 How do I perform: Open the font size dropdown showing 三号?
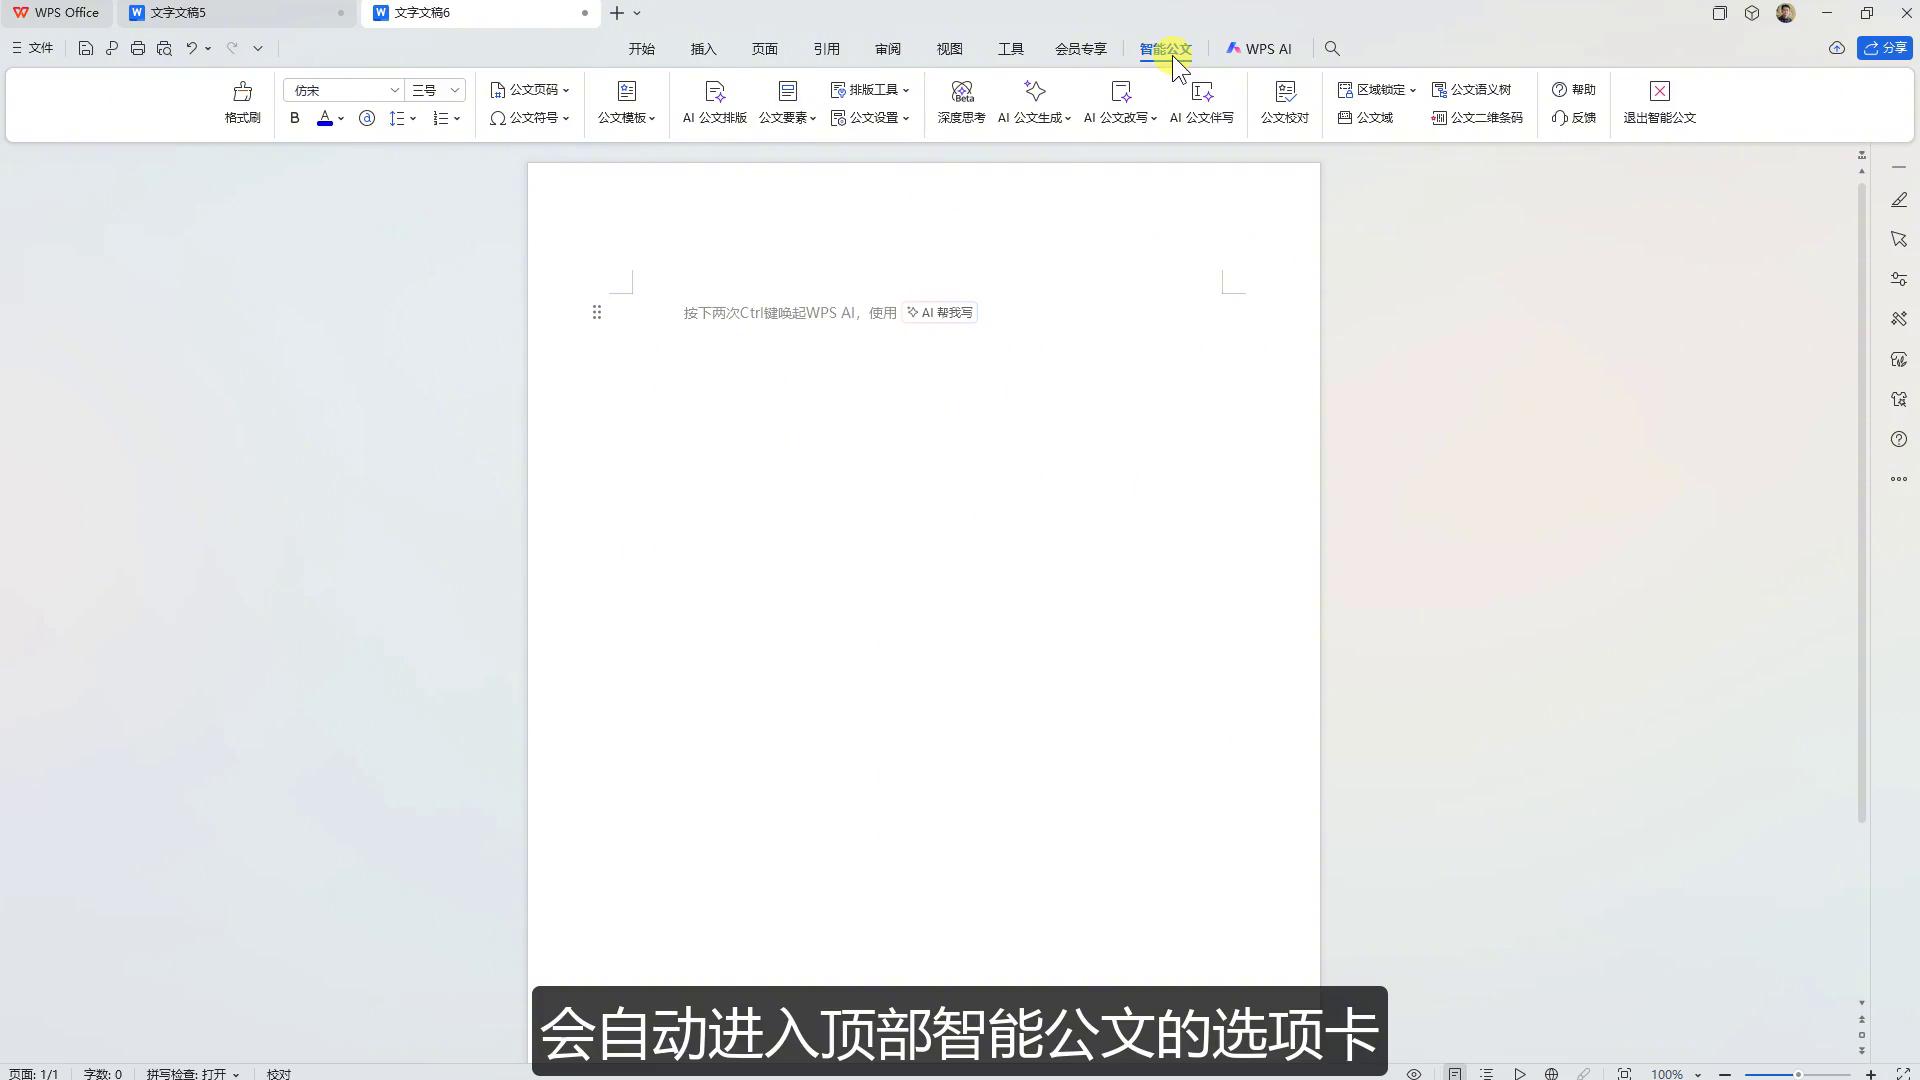pos(435,90)
